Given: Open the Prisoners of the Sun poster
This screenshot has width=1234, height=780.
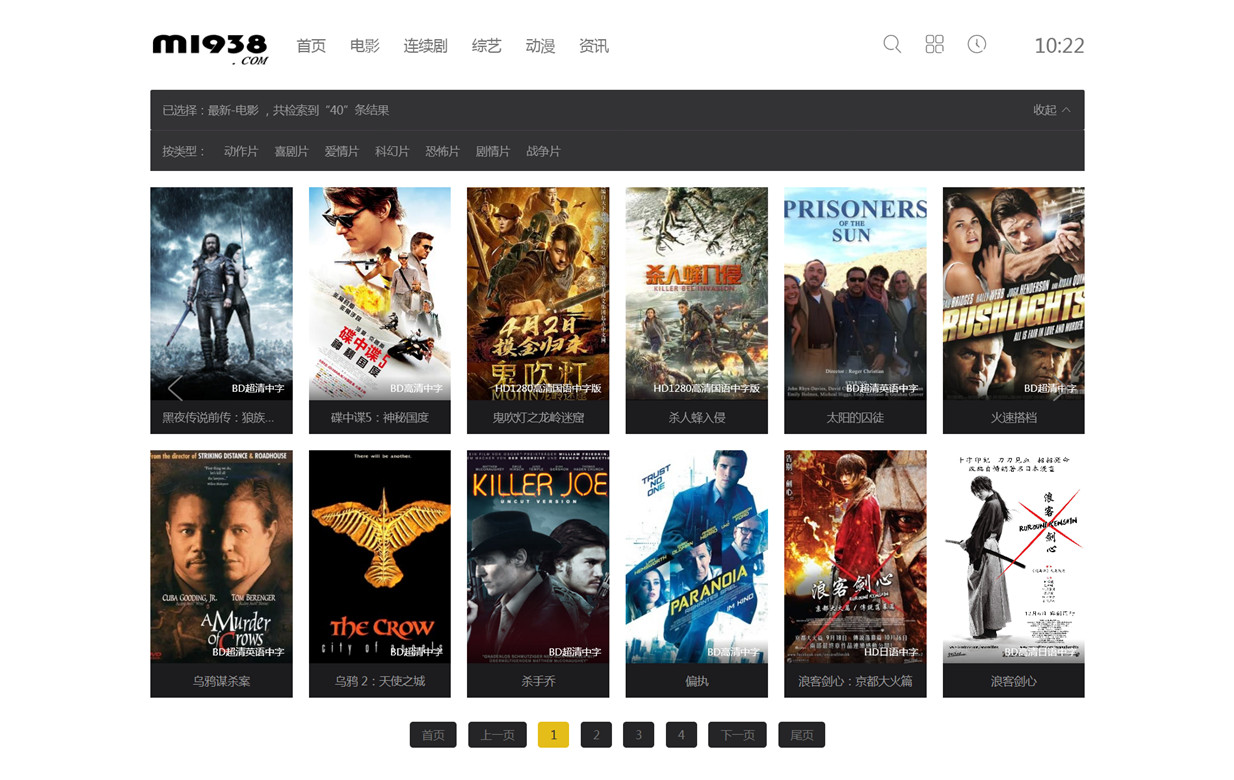Looking at the screenshot, I should point(855,294).
